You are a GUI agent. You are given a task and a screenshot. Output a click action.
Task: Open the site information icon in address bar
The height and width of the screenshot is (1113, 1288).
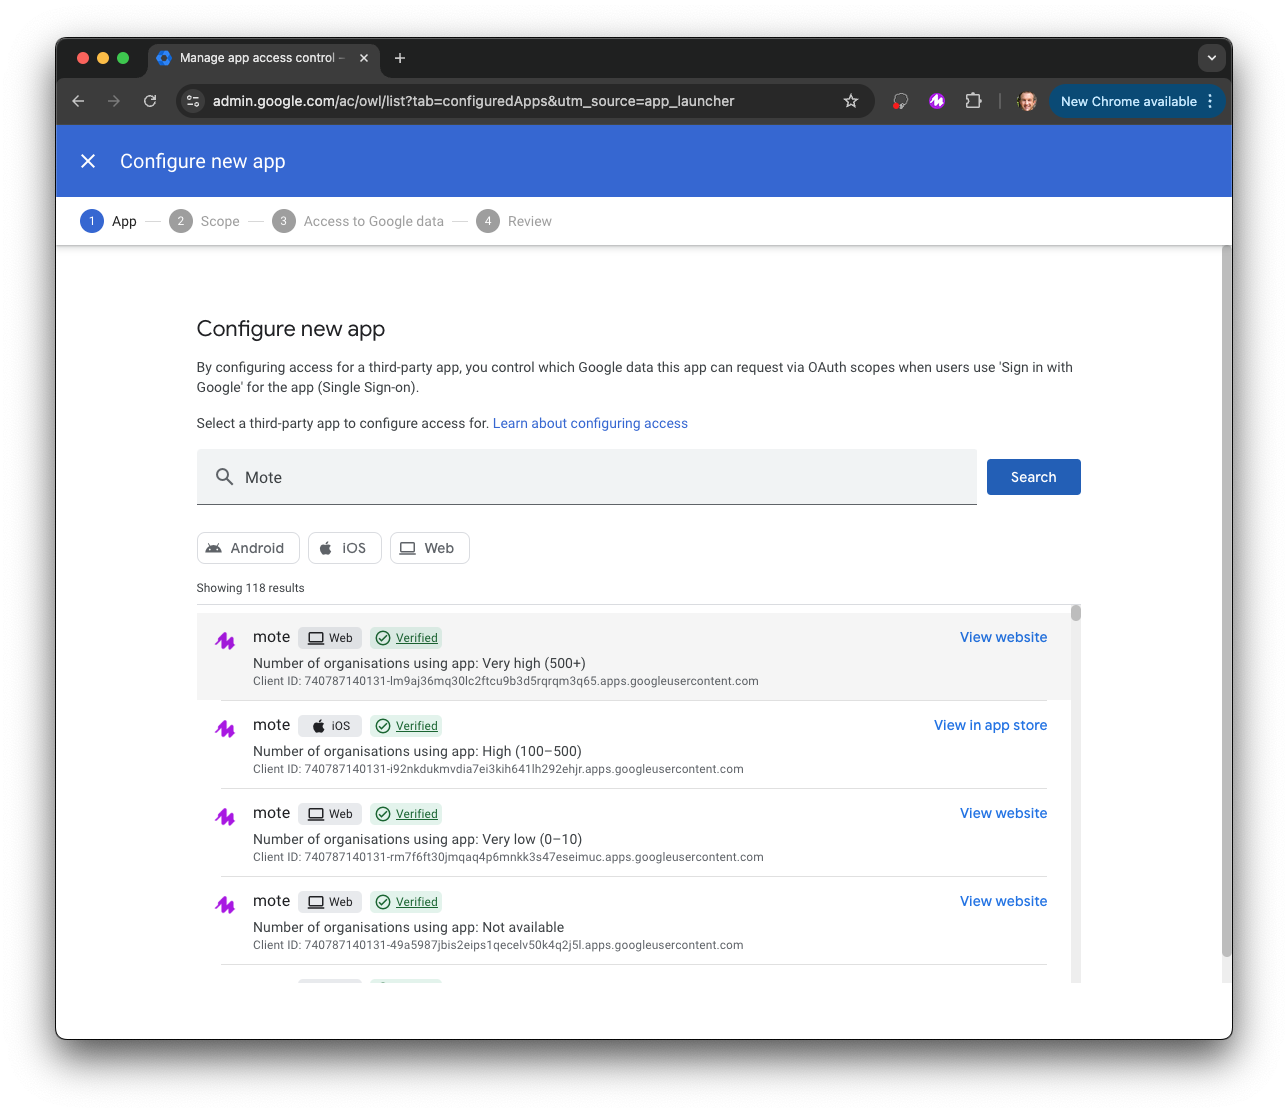coord(194,101)
